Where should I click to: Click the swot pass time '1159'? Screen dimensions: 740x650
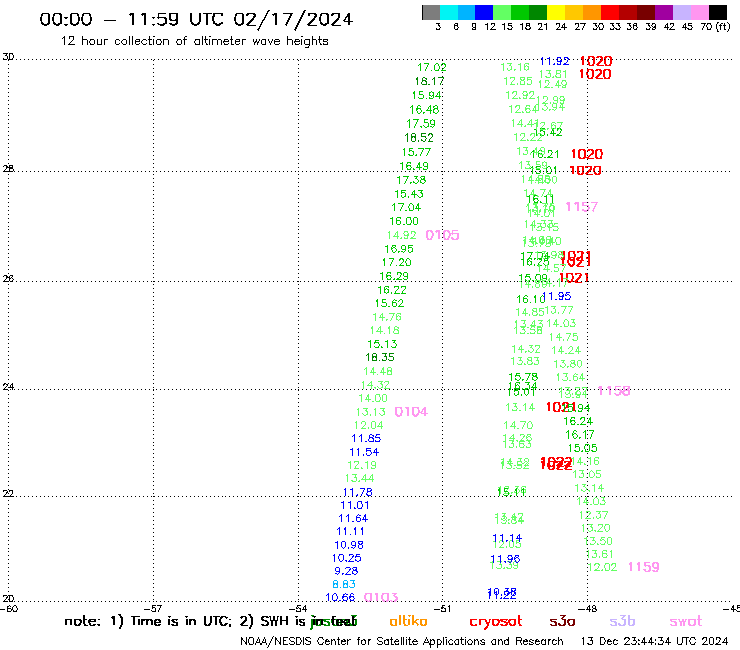tap(643, 567)
